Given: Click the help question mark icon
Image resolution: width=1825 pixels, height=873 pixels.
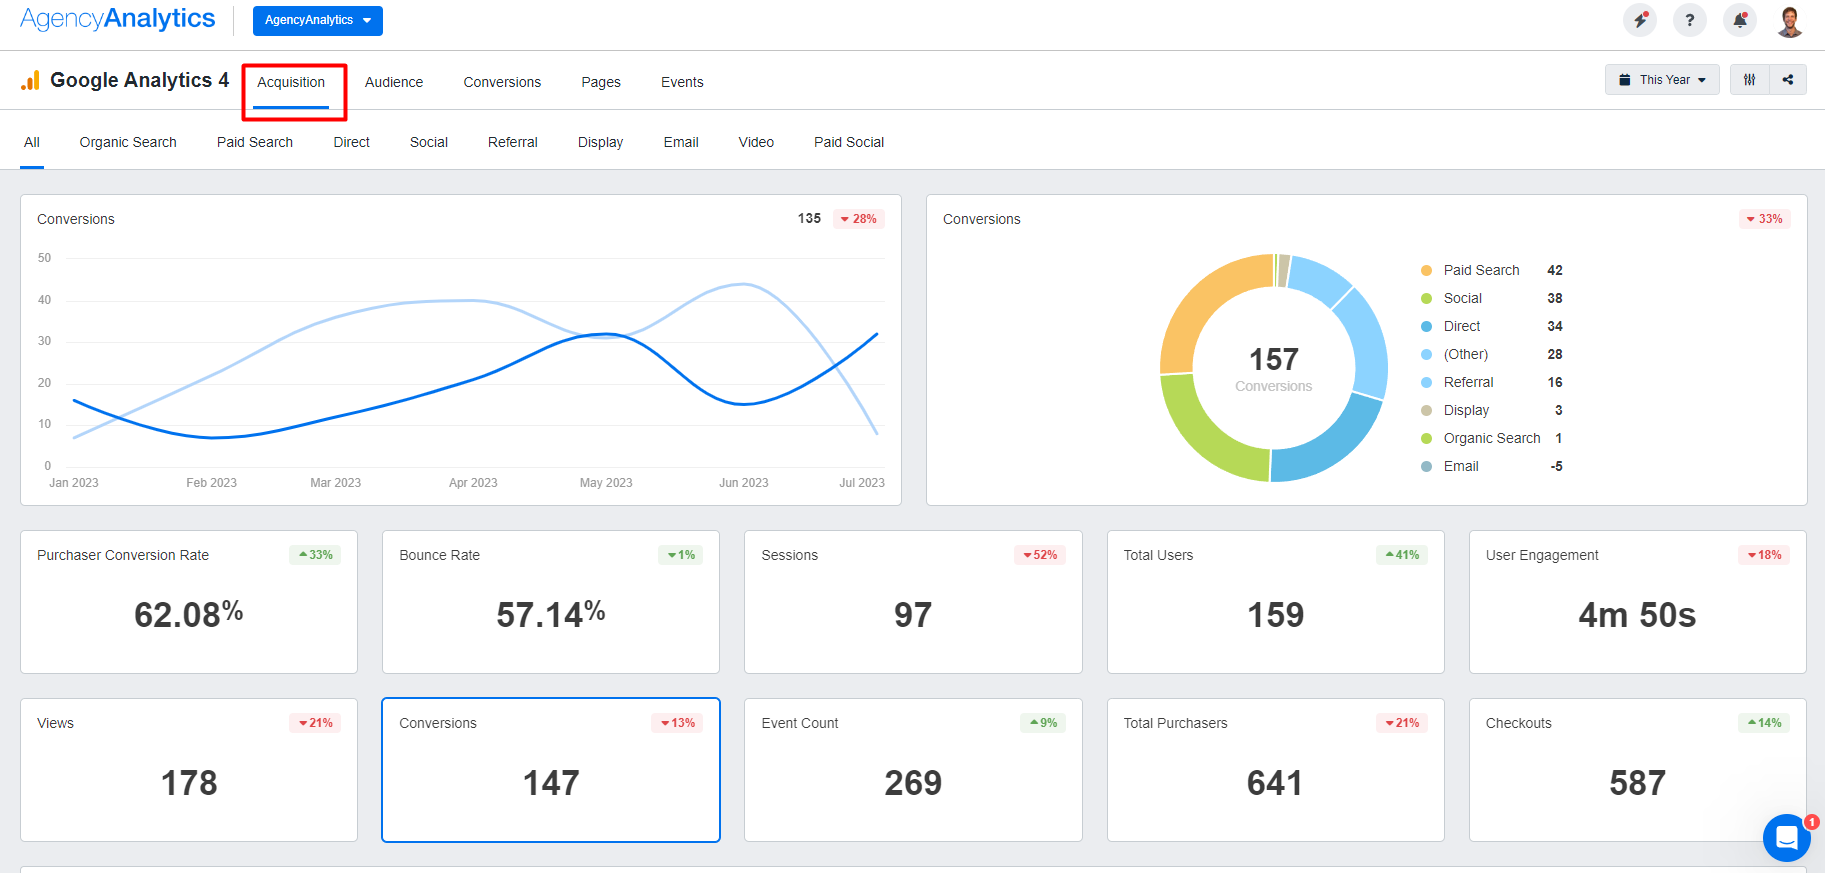Looking at the screenshot, I should click(1689, 20).
